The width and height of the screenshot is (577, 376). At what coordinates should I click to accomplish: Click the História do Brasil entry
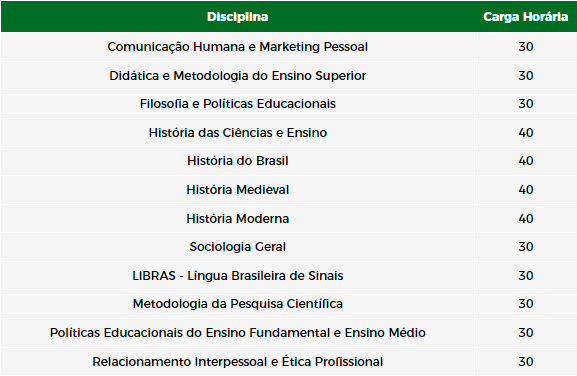tap(237, 161)
